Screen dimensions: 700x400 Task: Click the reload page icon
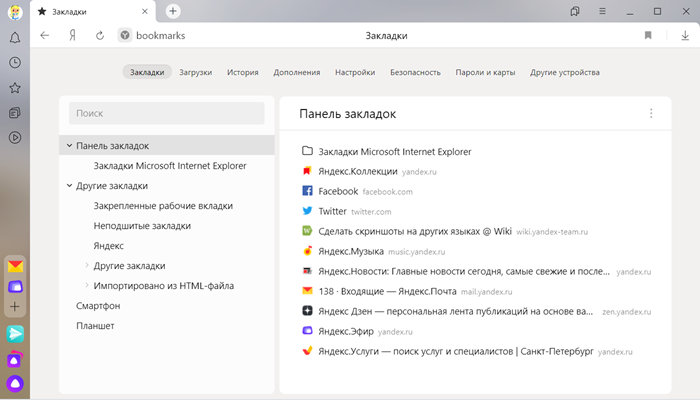coord(100,36)
